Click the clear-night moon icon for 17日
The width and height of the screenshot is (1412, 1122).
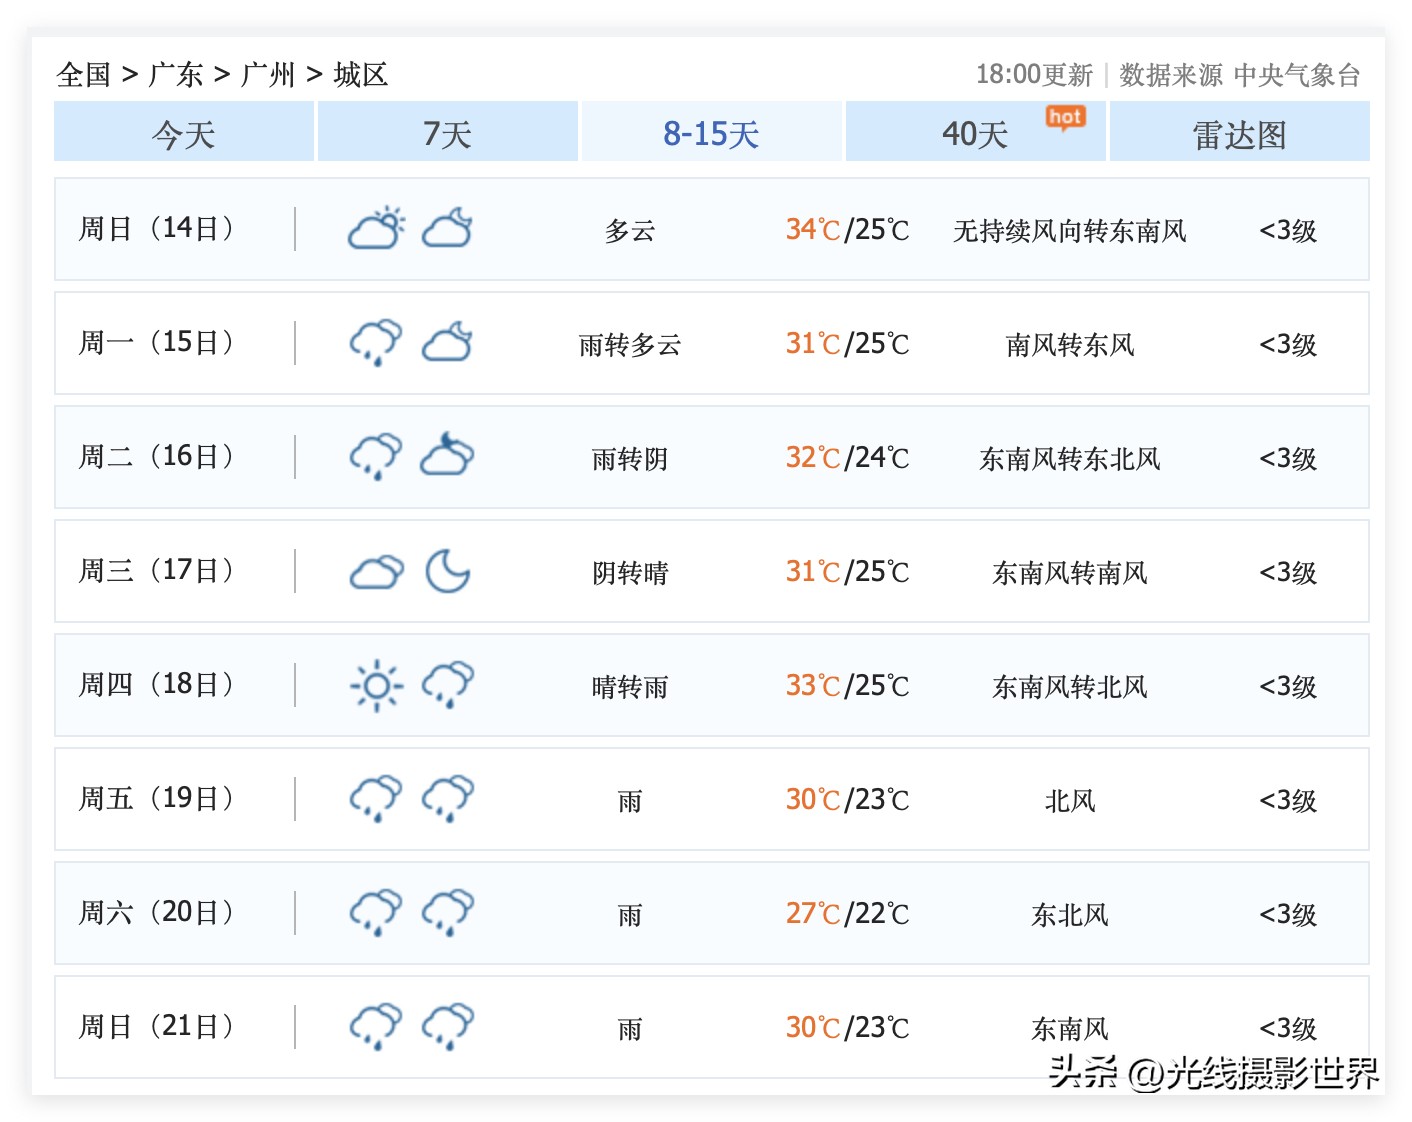447,571
